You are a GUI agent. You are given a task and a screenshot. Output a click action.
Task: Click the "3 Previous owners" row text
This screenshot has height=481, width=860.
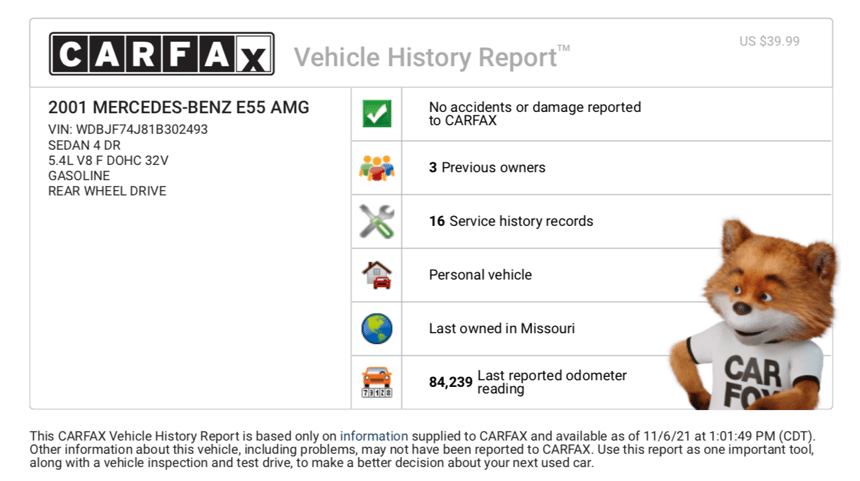(x=487, y=168)
